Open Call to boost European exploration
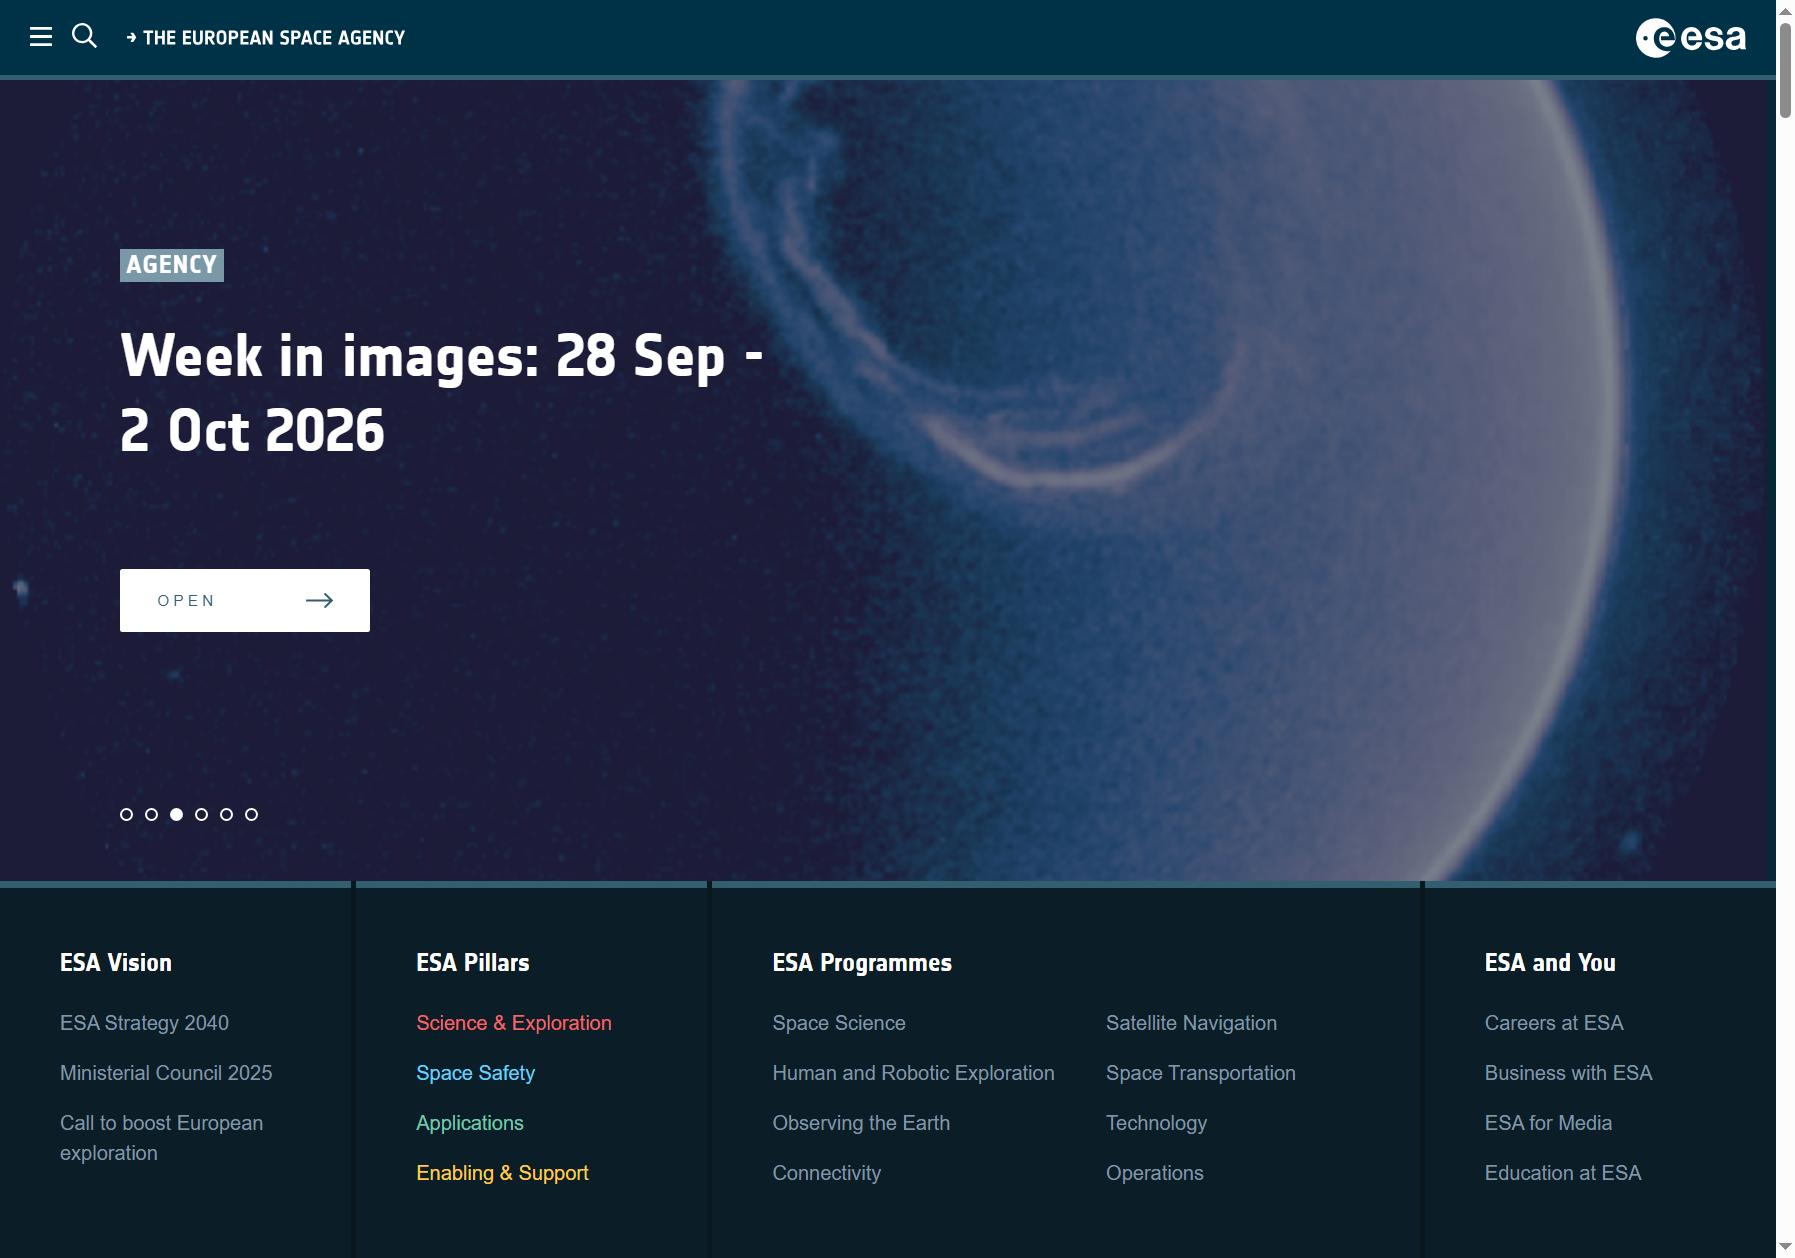Viewport: 1795px width, 1258px height. click(x=161, y=1138)
